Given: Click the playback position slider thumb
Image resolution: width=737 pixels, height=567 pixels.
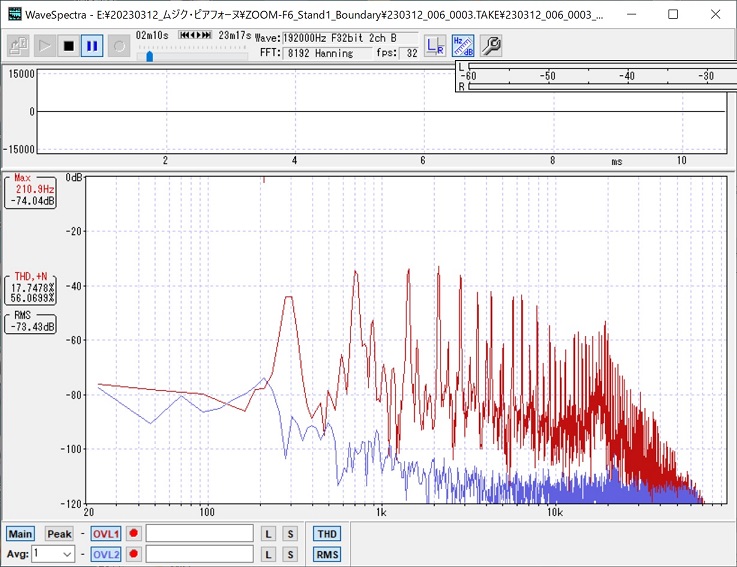Looking at the screenshot, I should click(149, 56).
